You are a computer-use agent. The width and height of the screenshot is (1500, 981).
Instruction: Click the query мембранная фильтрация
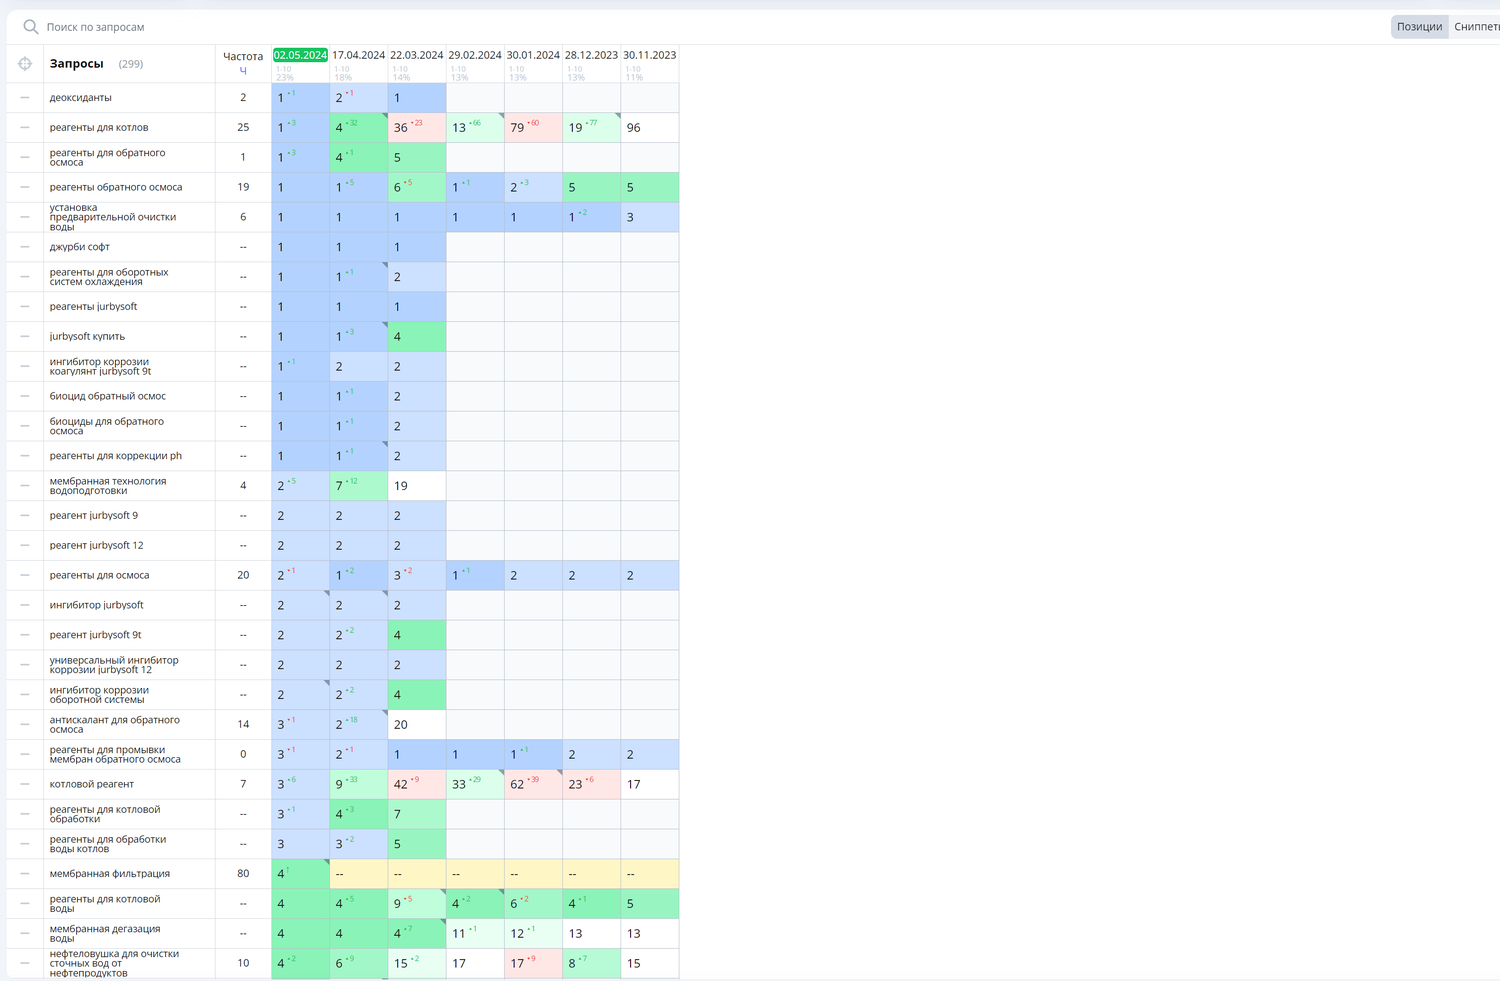(x=110, y=874)
